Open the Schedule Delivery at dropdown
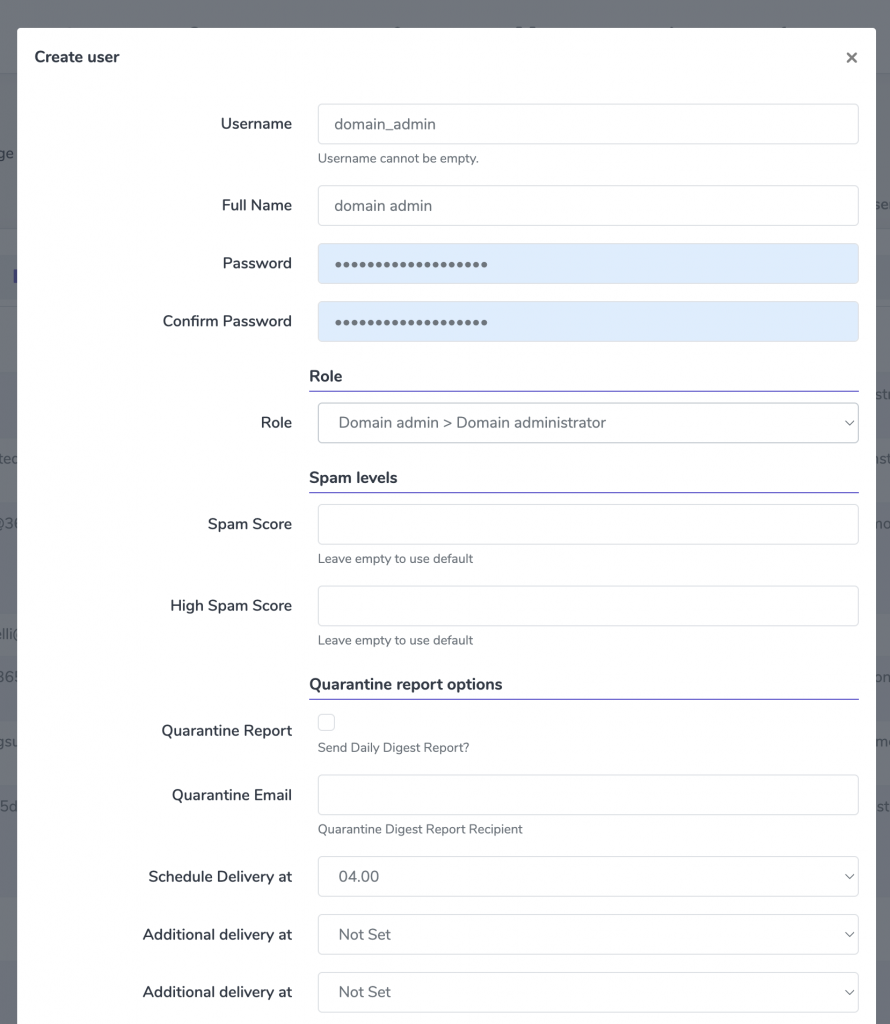The height and width of the screenshot is (1024, 890). point(588,876)
